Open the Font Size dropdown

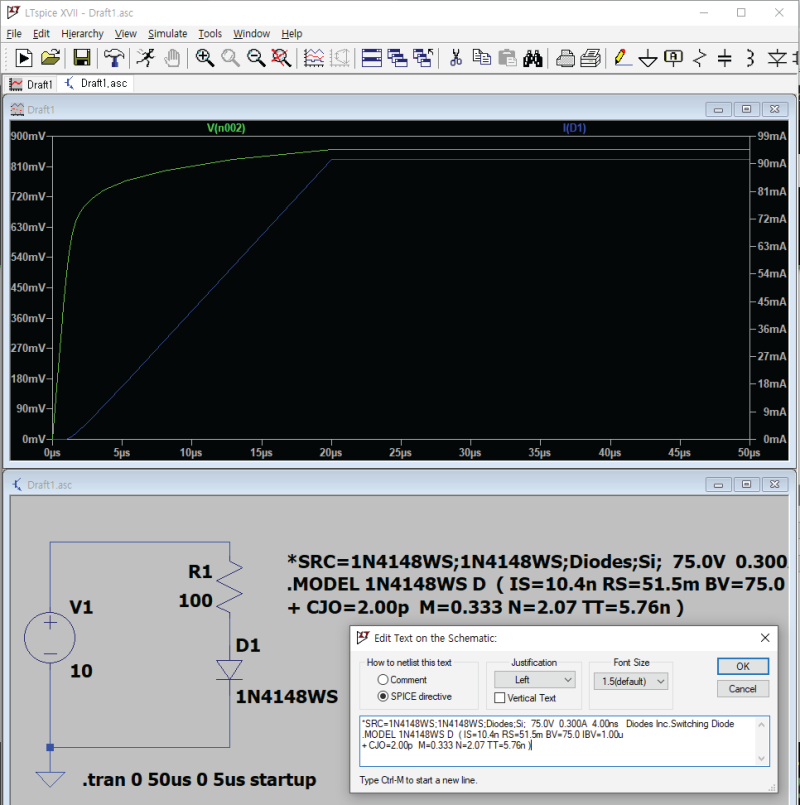pyautogui.click(x=630, y=681)
